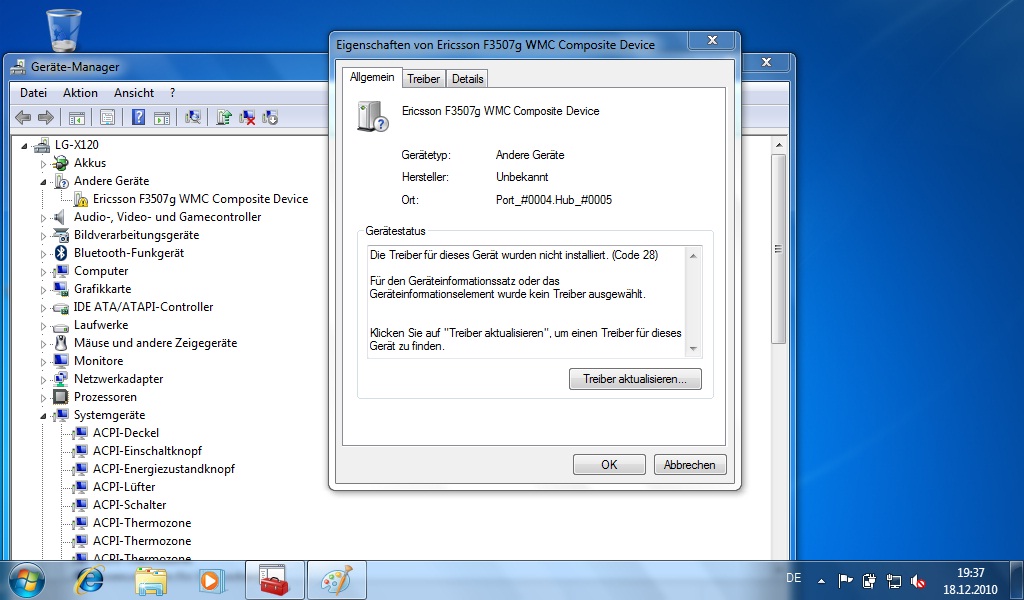The image size is (1024, 600).
Task: Switch to the Allgemein tab
Action: click(372, 77)
